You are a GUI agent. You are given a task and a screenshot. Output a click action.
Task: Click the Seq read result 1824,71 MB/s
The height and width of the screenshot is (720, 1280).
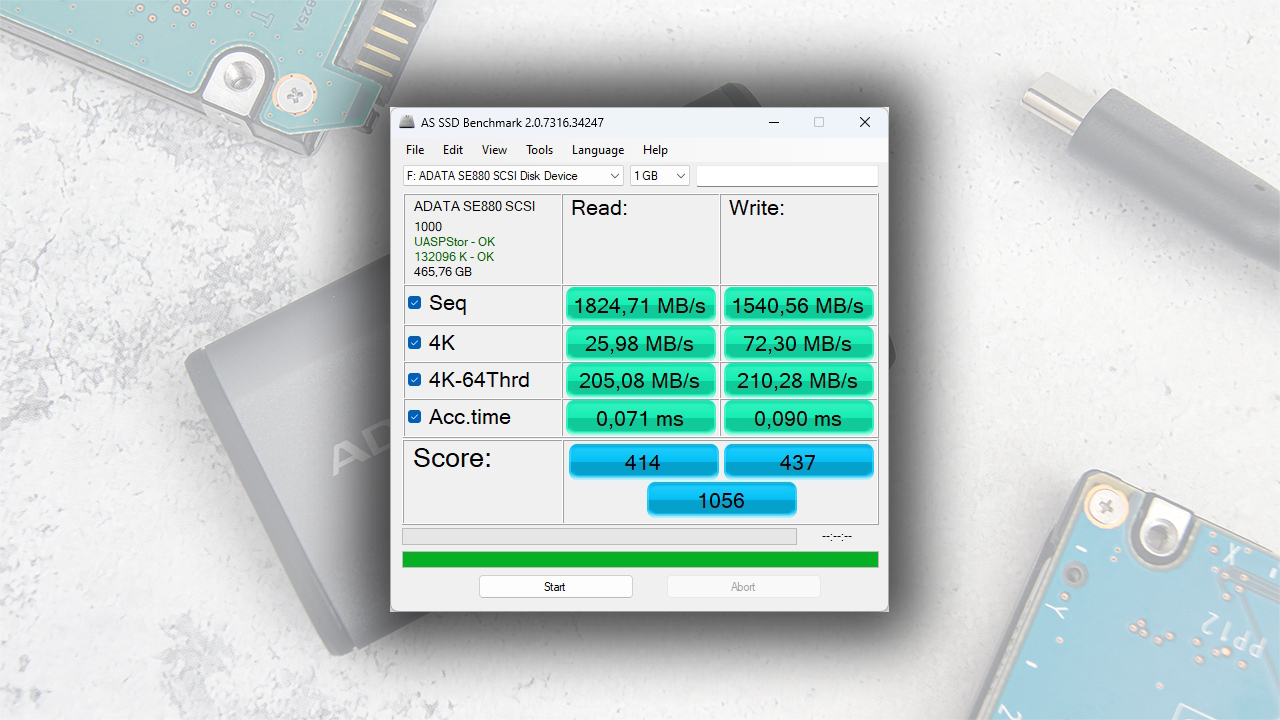(x=640, y=305)
